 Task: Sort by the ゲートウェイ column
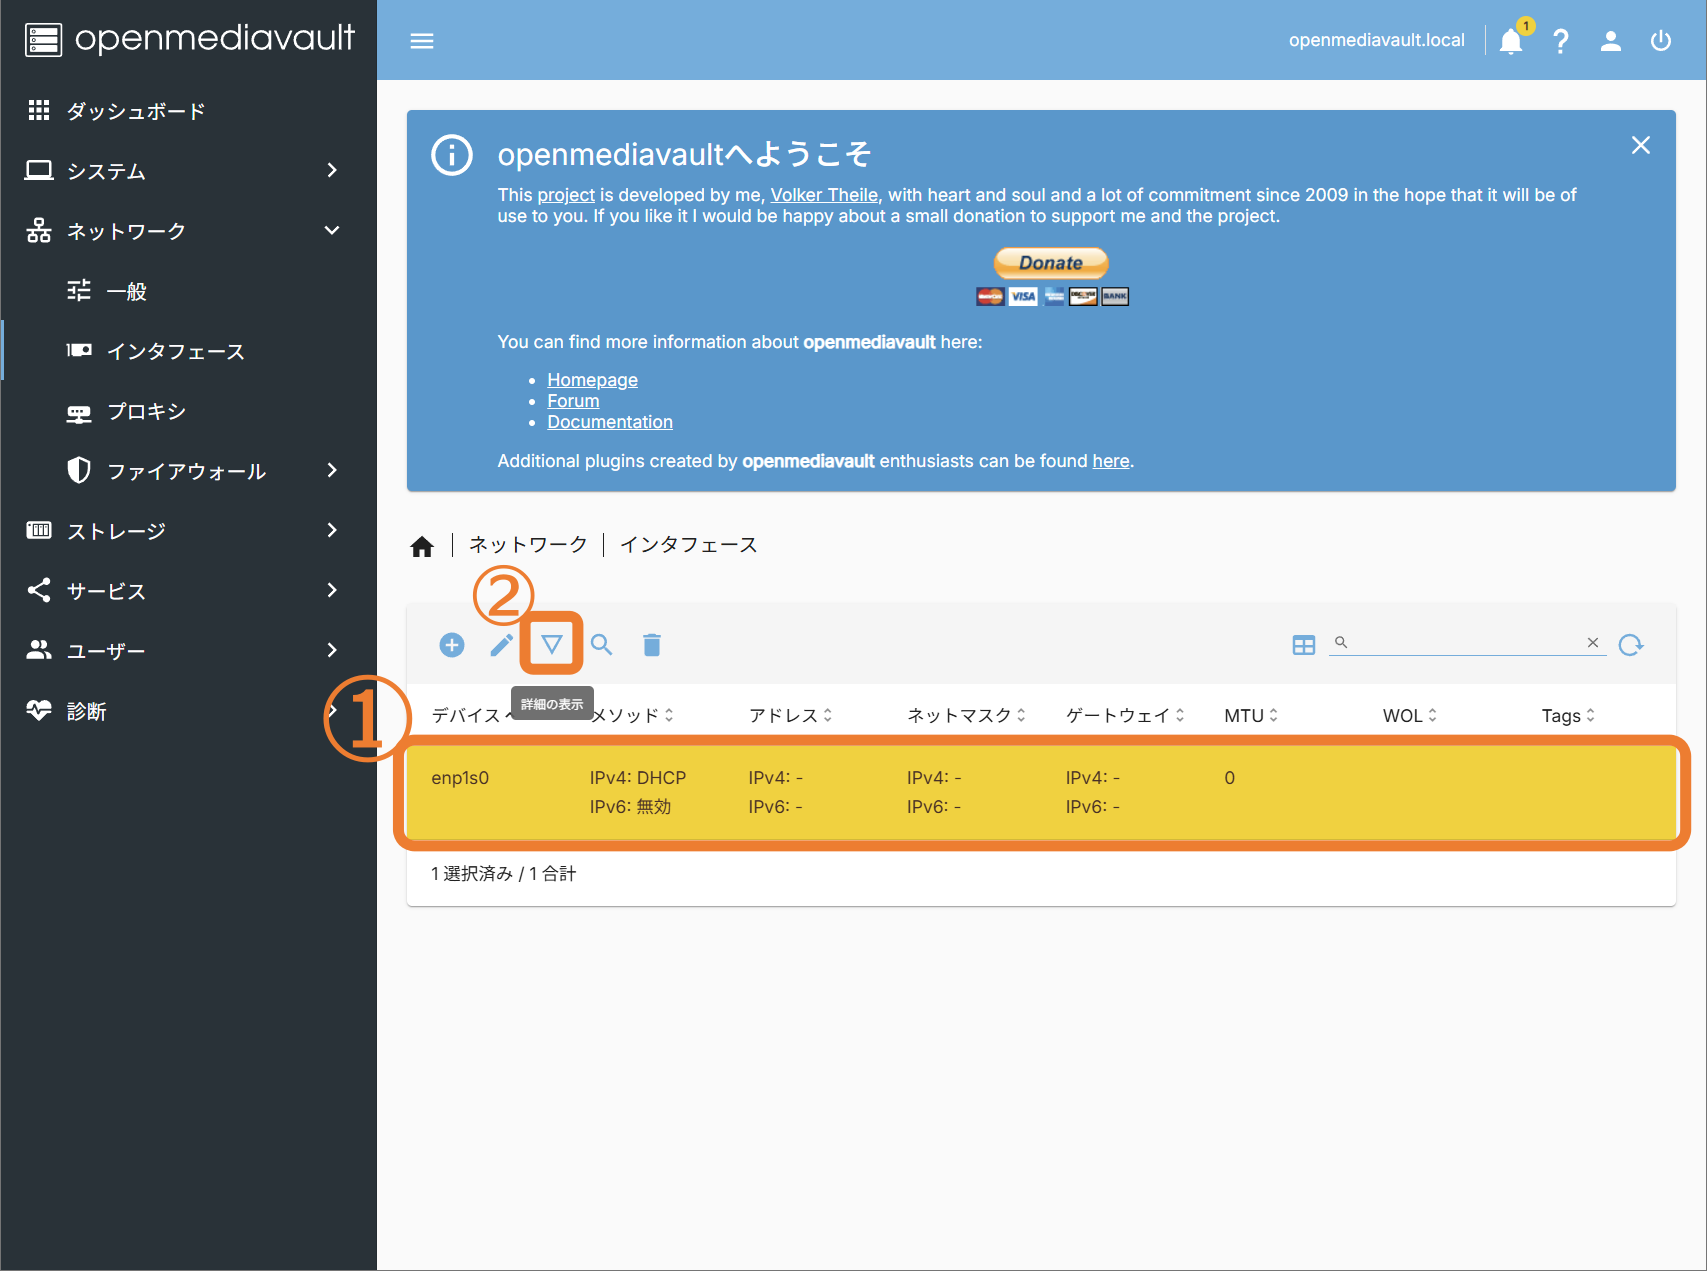click(x=1125, y=715)
